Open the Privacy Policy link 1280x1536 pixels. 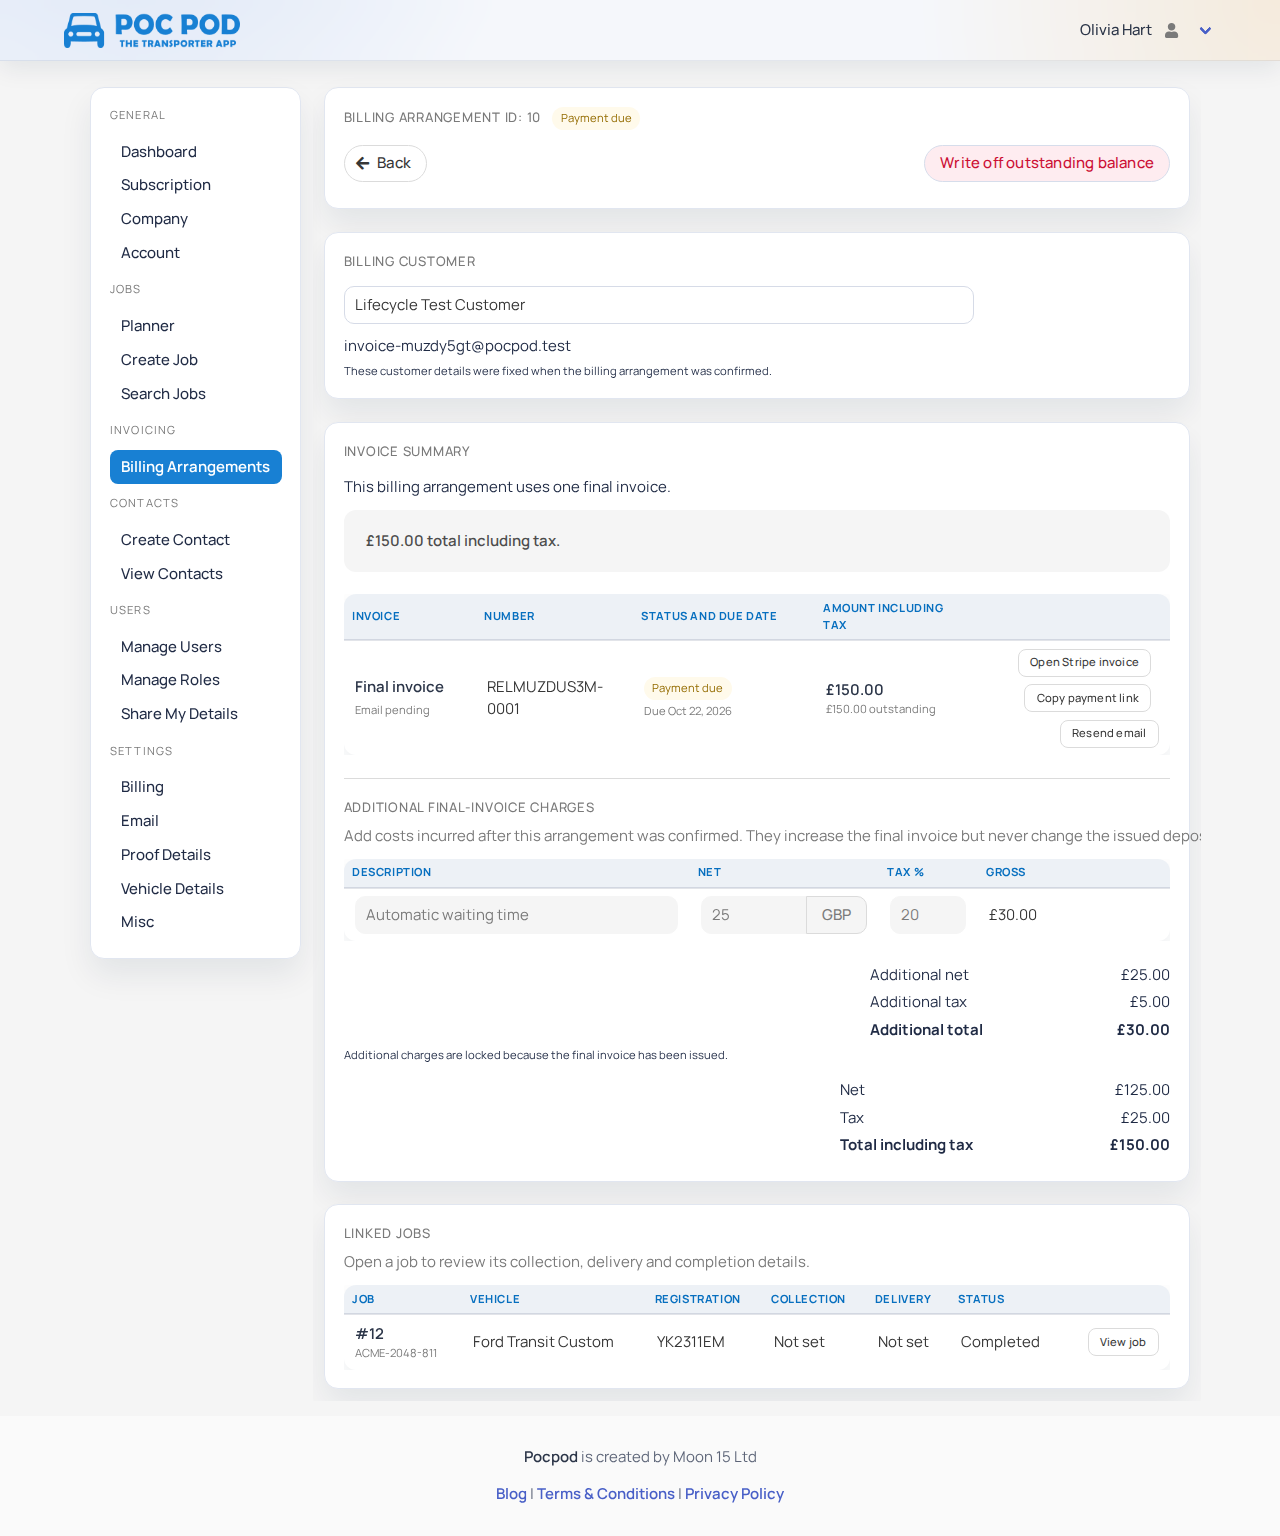[734, 1494]
